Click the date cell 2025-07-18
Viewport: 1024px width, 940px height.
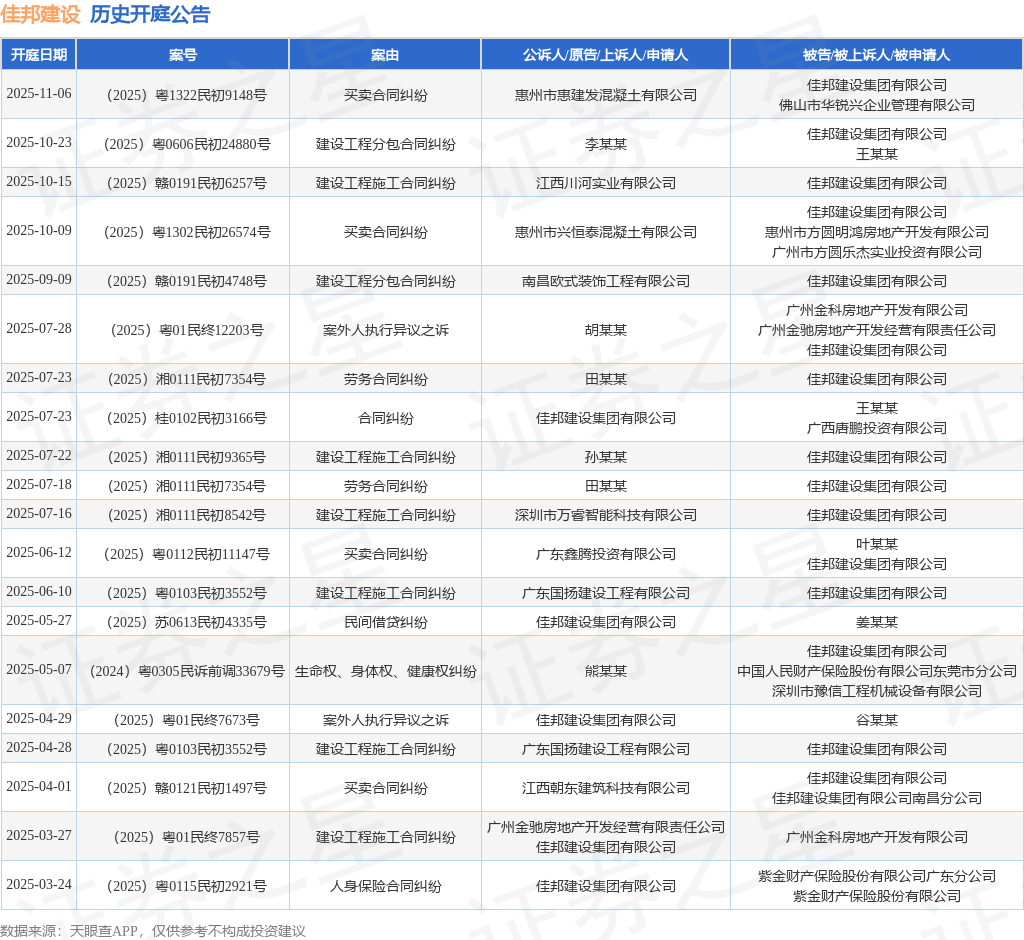(x=39, y=484)
